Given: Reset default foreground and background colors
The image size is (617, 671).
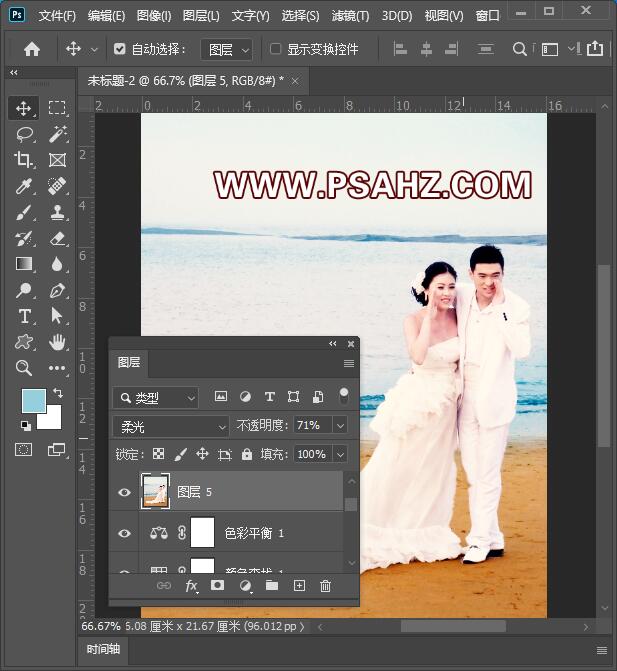Looking at the screenshot, I should [x=26, y=425].
